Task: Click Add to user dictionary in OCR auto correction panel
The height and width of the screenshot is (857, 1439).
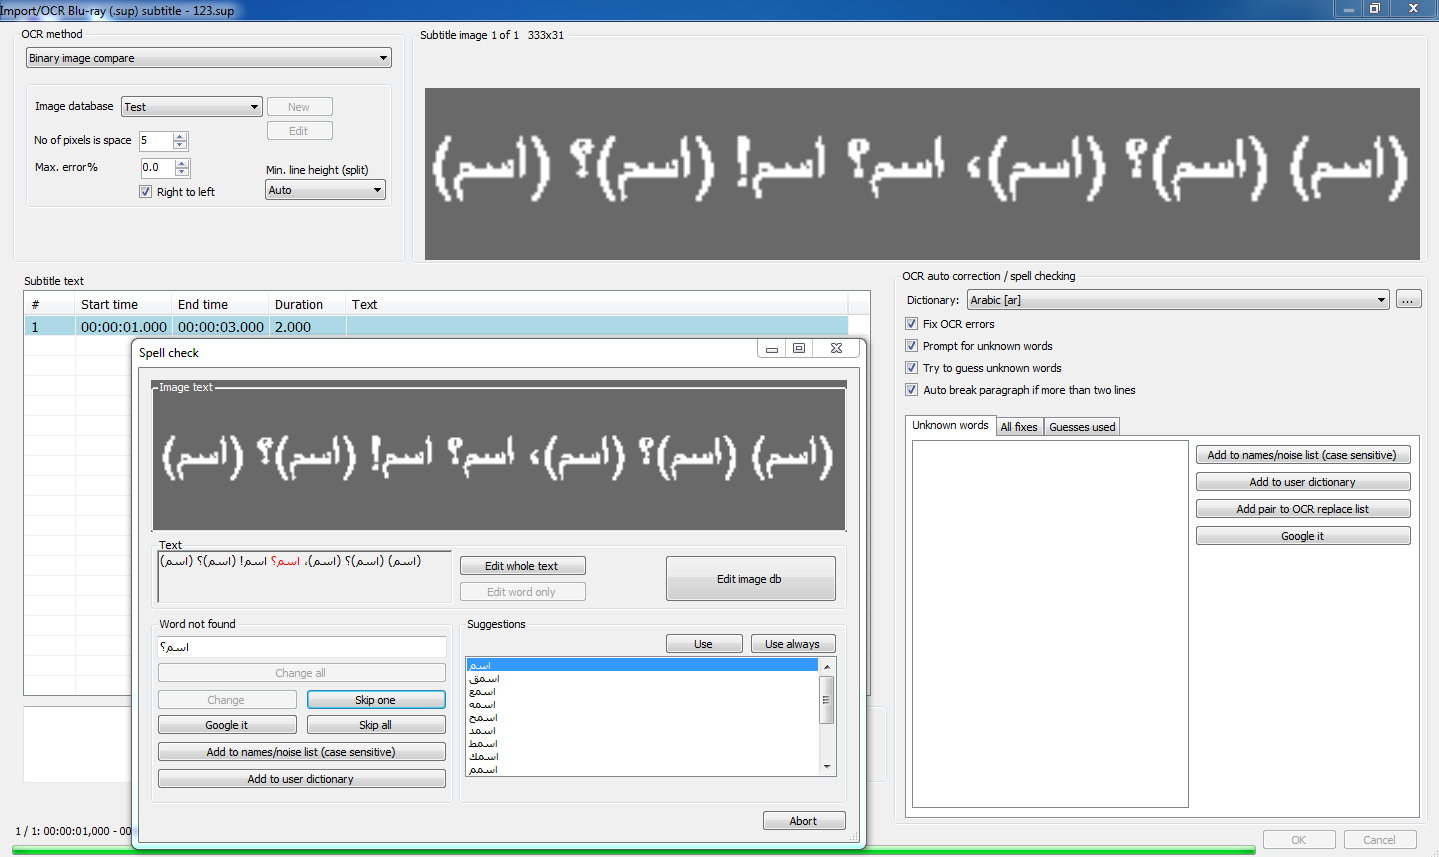Action: pyautogui.click(x=1303, y=482)
